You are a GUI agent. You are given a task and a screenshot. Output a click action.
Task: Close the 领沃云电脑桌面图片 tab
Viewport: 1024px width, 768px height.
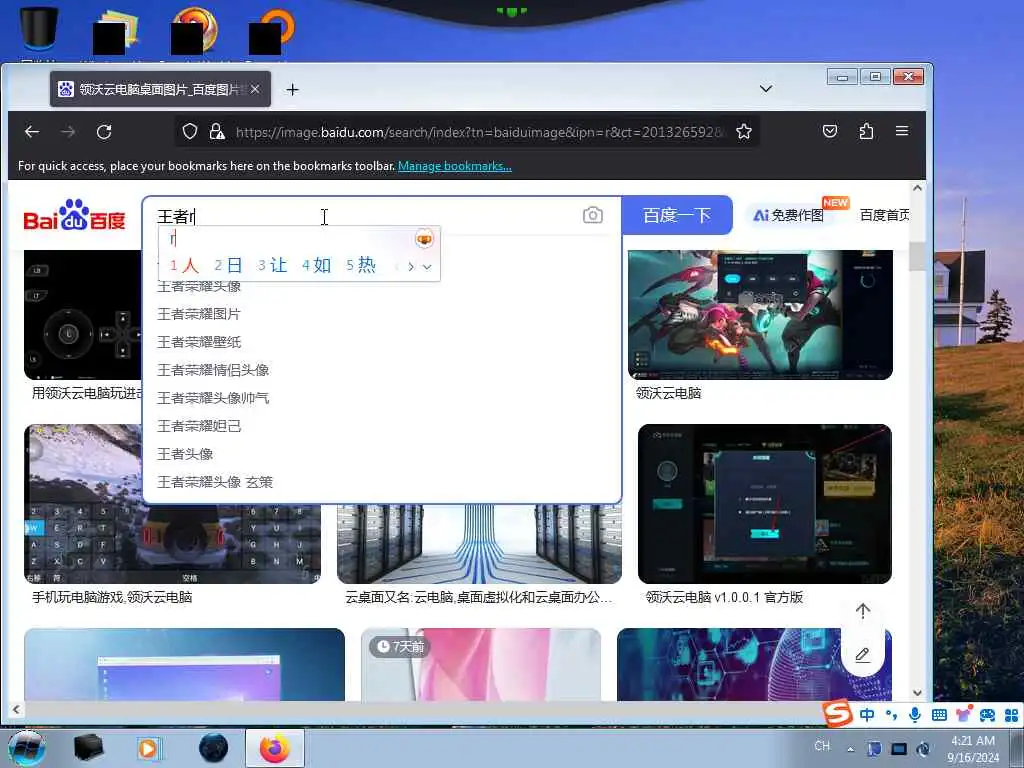[255, 89]
